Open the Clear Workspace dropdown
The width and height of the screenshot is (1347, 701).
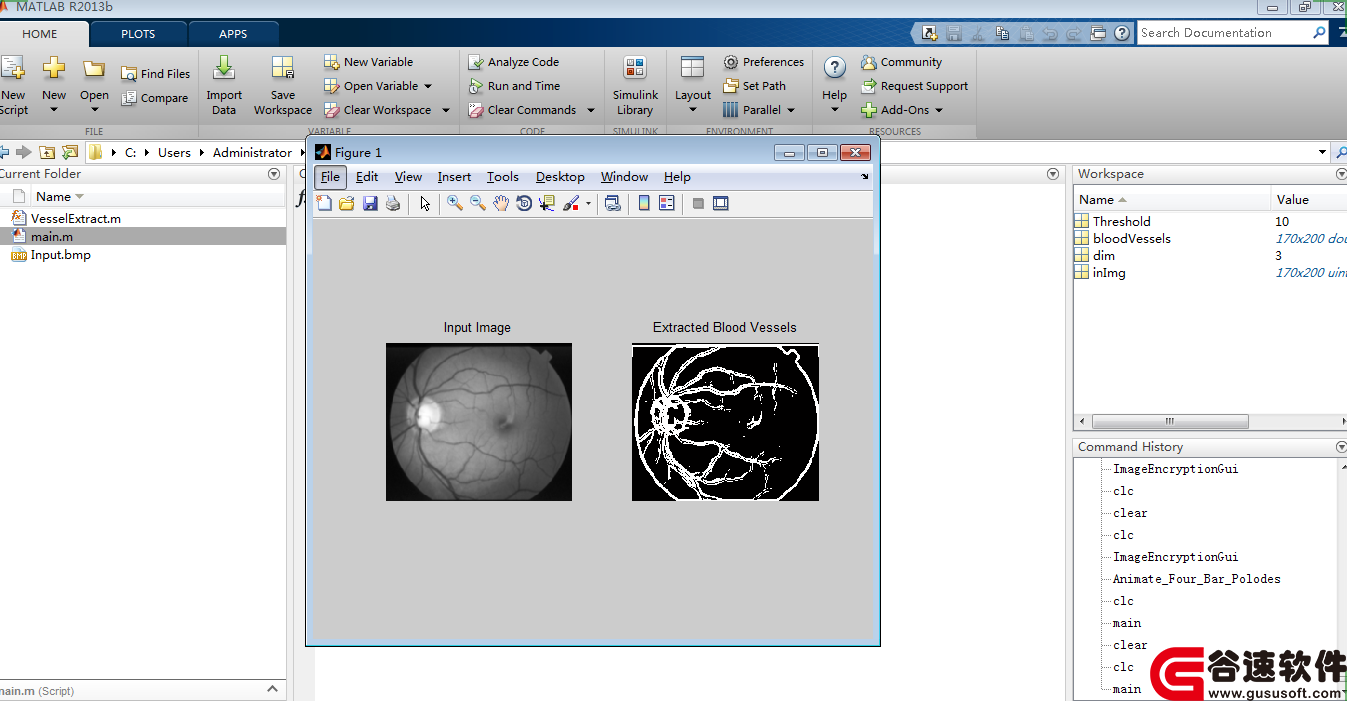[387, 110]
